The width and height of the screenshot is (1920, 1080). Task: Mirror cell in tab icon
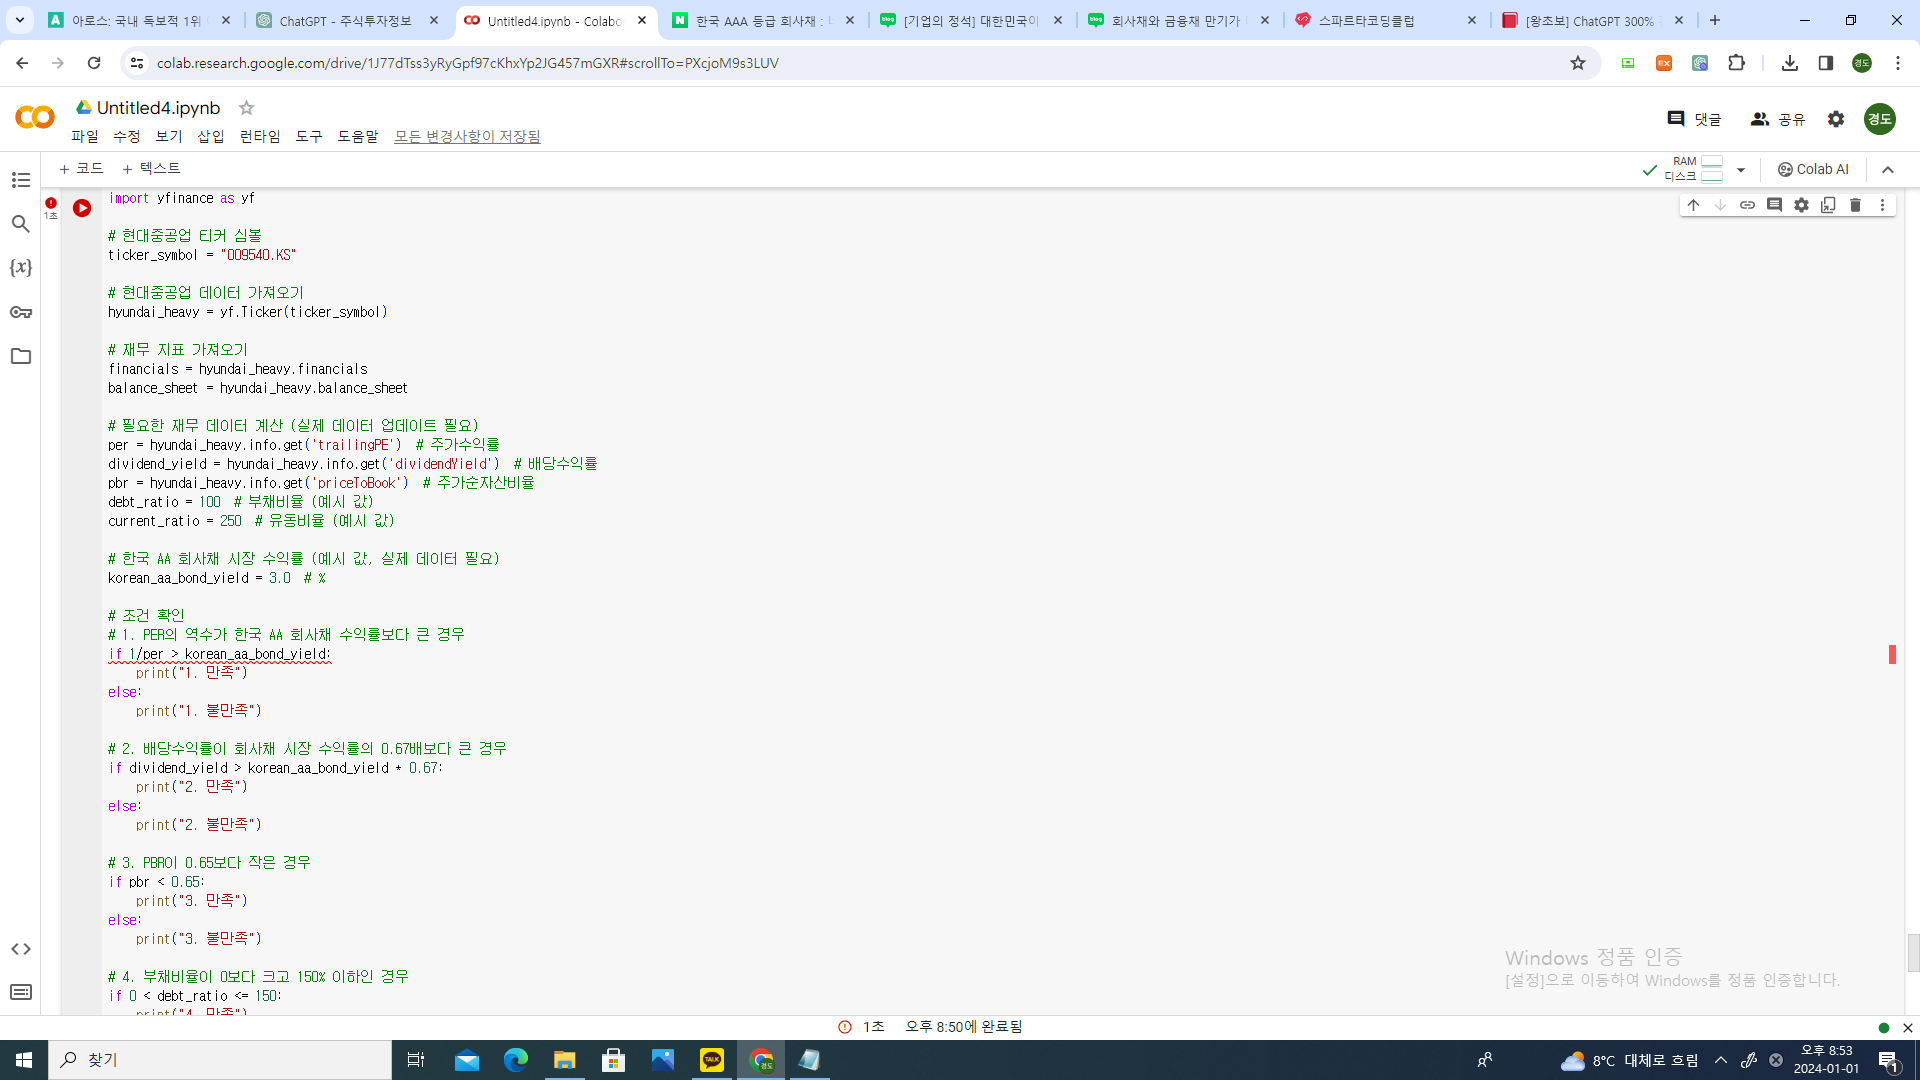[1828, 205]
